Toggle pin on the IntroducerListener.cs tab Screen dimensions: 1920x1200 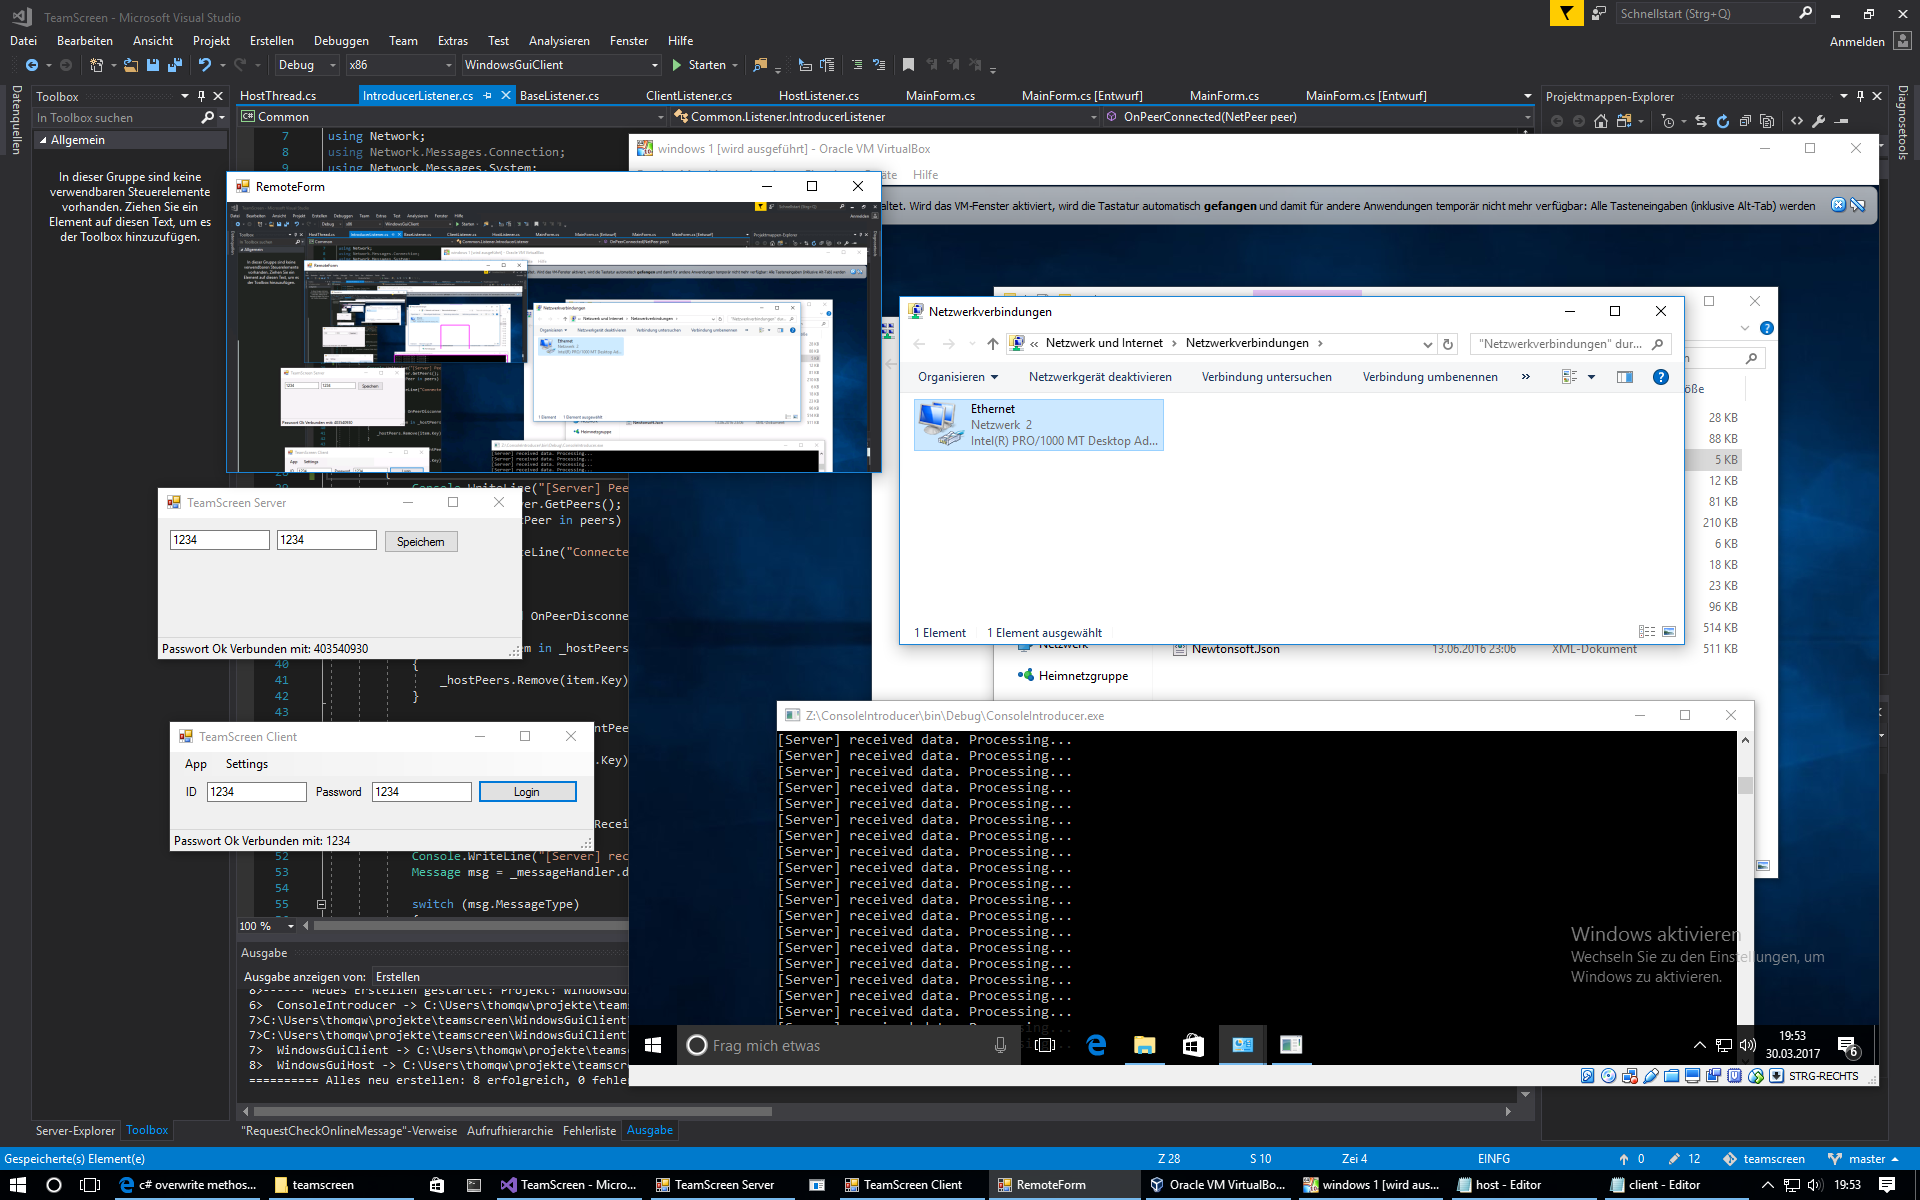pyautogui.click(x=488, y=96)
